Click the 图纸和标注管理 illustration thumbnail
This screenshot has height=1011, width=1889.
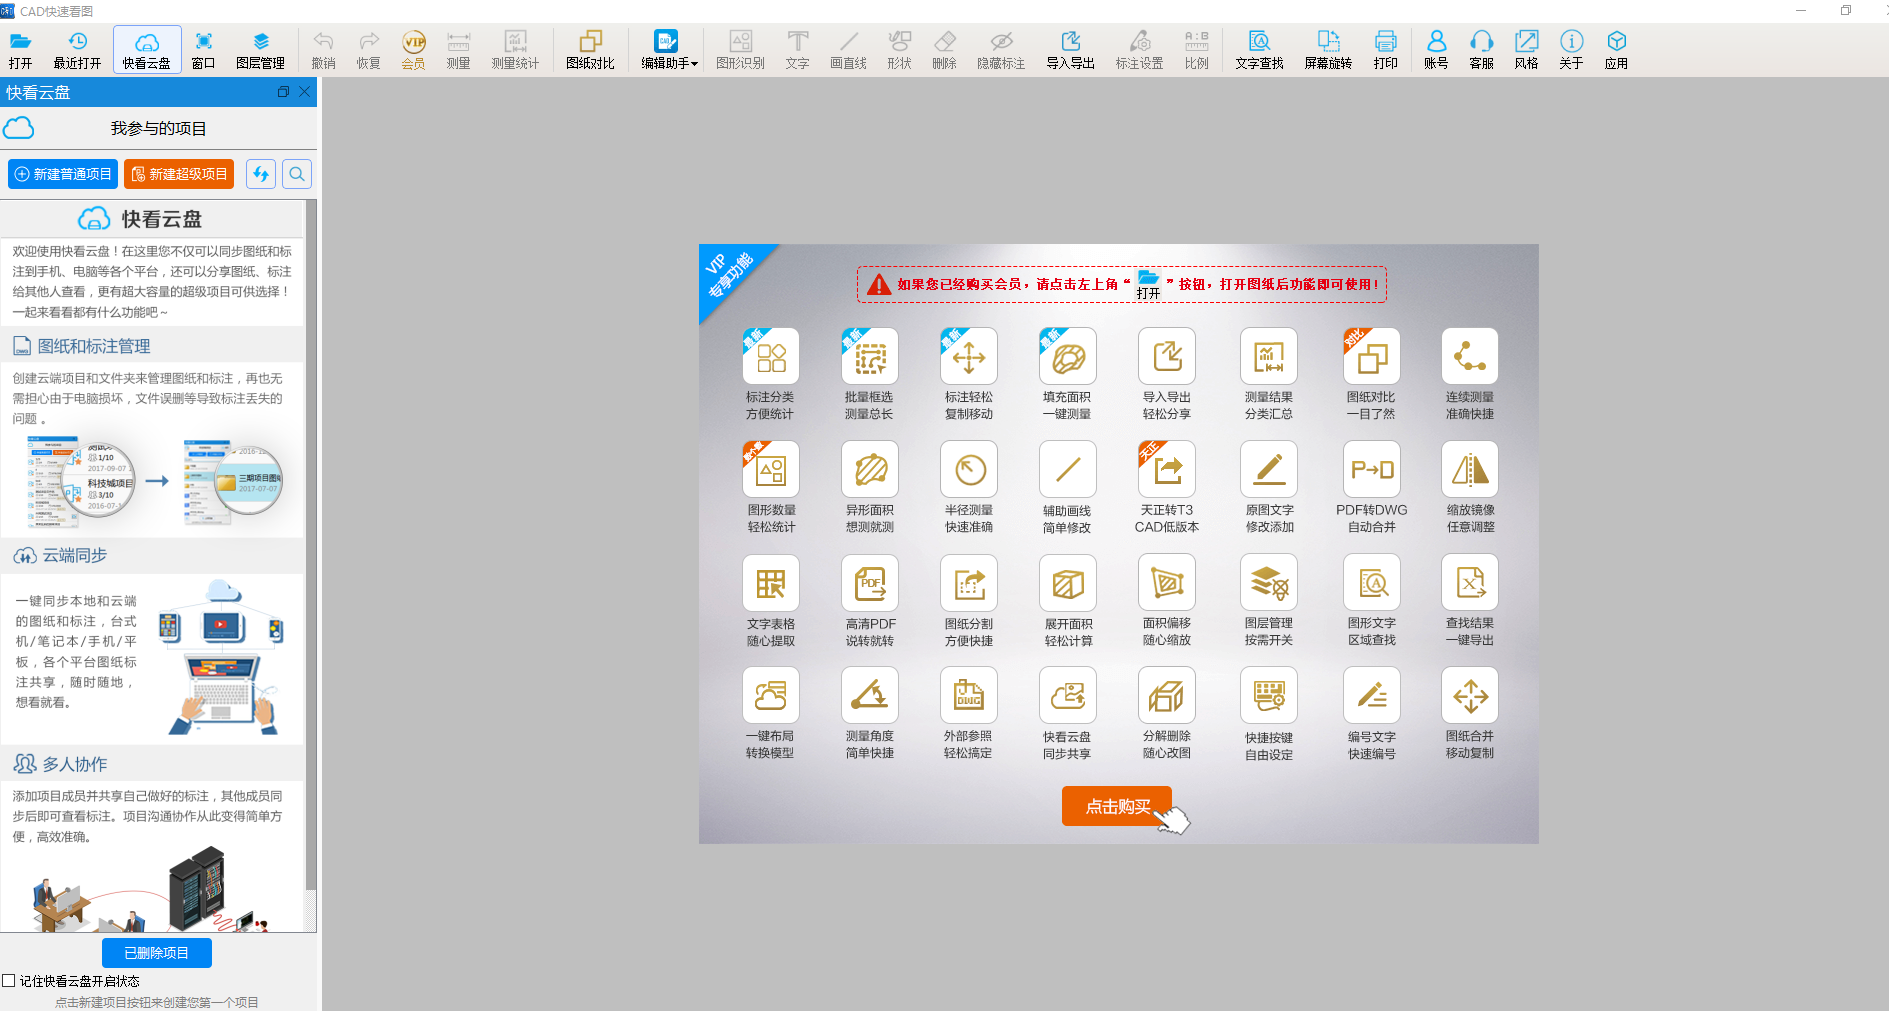153,482
